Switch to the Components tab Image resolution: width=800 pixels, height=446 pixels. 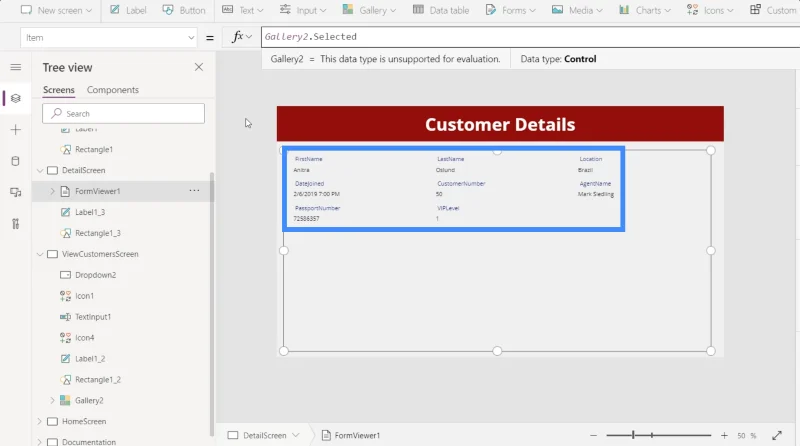[x=113, y=90]
